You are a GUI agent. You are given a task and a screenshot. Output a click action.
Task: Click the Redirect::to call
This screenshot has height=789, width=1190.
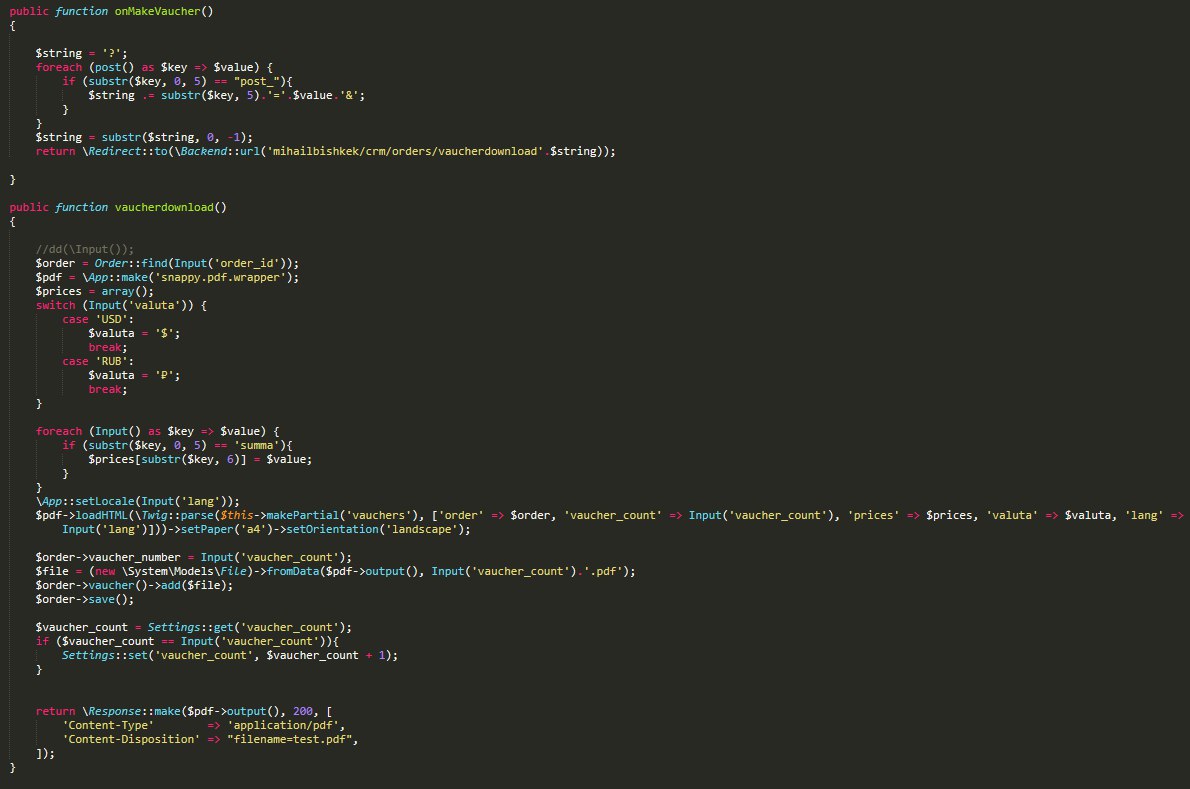point(124,151)
